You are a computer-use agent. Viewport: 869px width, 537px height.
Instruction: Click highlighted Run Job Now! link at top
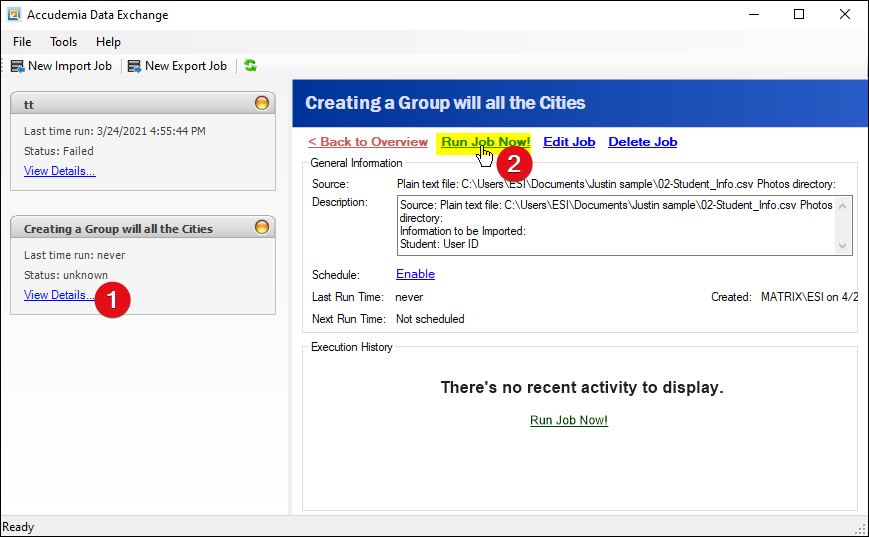(x=485, y=142)
